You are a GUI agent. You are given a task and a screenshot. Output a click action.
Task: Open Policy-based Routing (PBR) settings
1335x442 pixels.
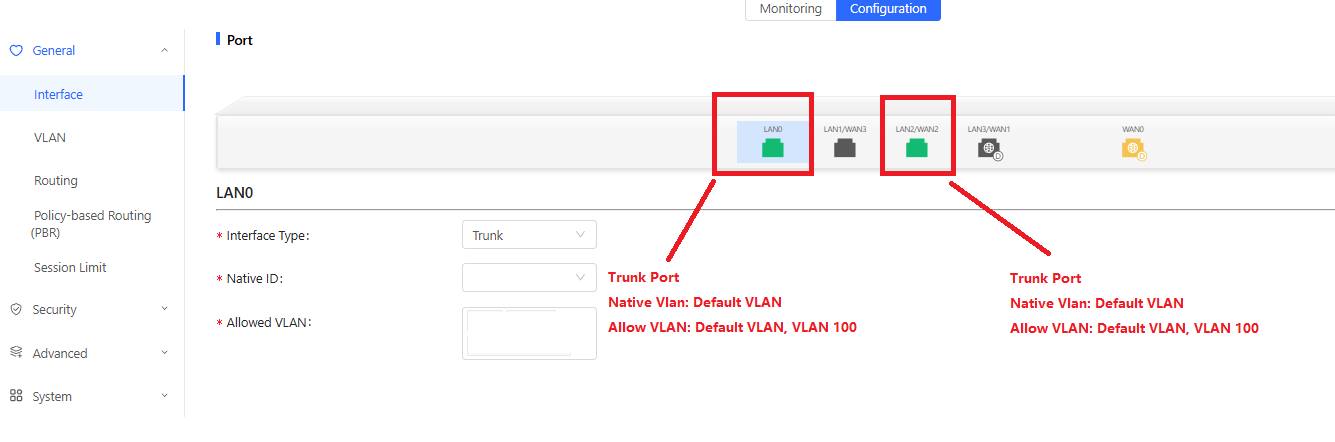[x=91, y=224]
